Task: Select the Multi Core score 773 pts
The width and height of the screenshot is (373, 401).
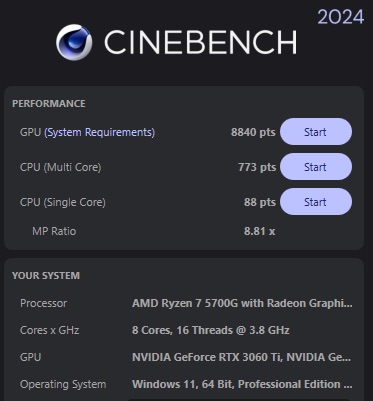Action: [257, 167]
